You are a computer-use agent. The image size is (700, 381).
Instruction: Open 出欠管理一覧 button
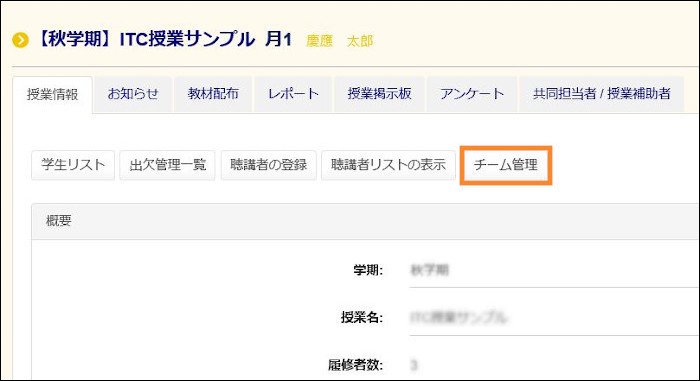coord(167,165)
